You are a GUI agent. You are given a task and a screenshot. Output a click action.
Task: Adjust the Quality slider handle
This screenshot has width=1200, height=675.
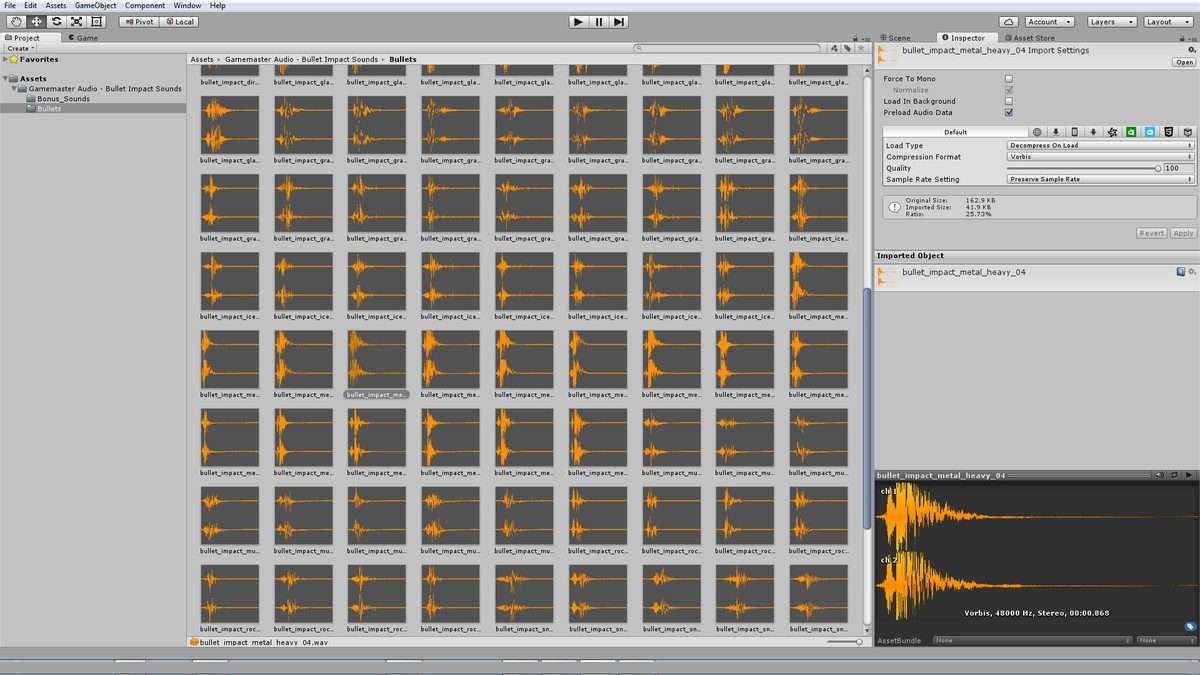tap(1158, 168)
